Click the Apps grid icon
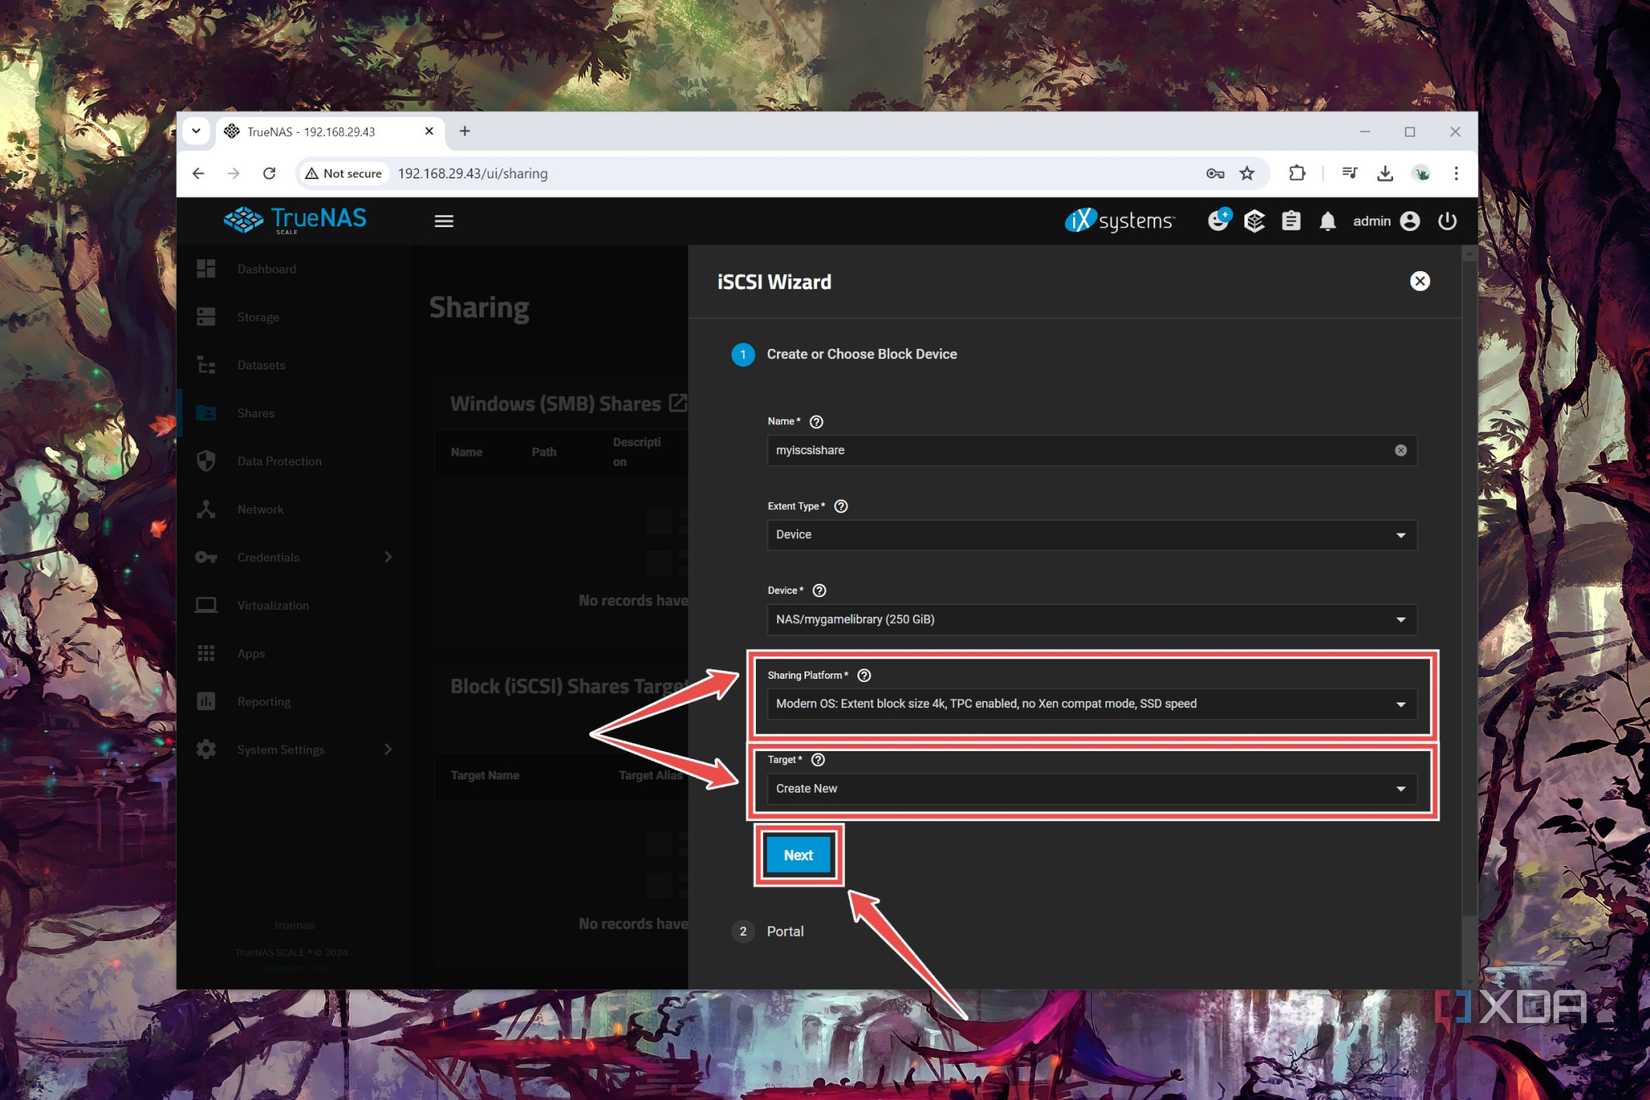The width and height of the screenshot is (1650, 1100). pos(206,653)
